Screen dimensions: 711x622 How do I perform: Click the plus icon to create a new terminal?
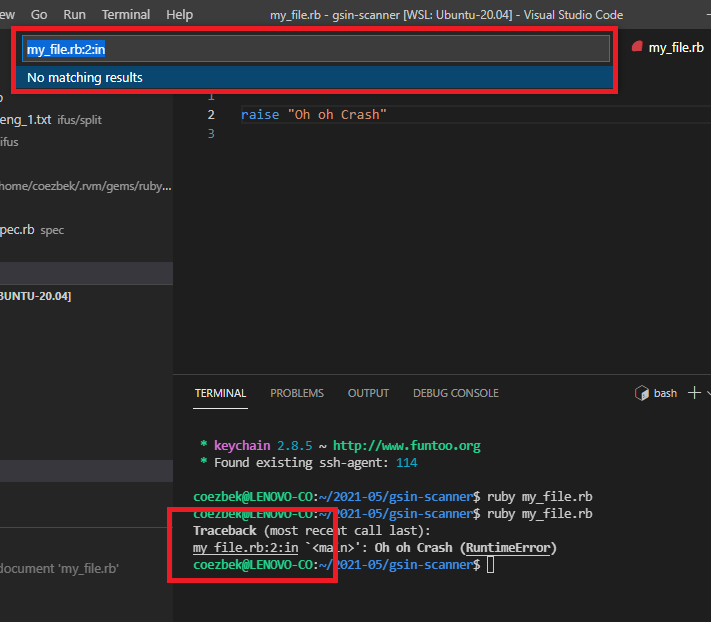[x=694, y=393]
